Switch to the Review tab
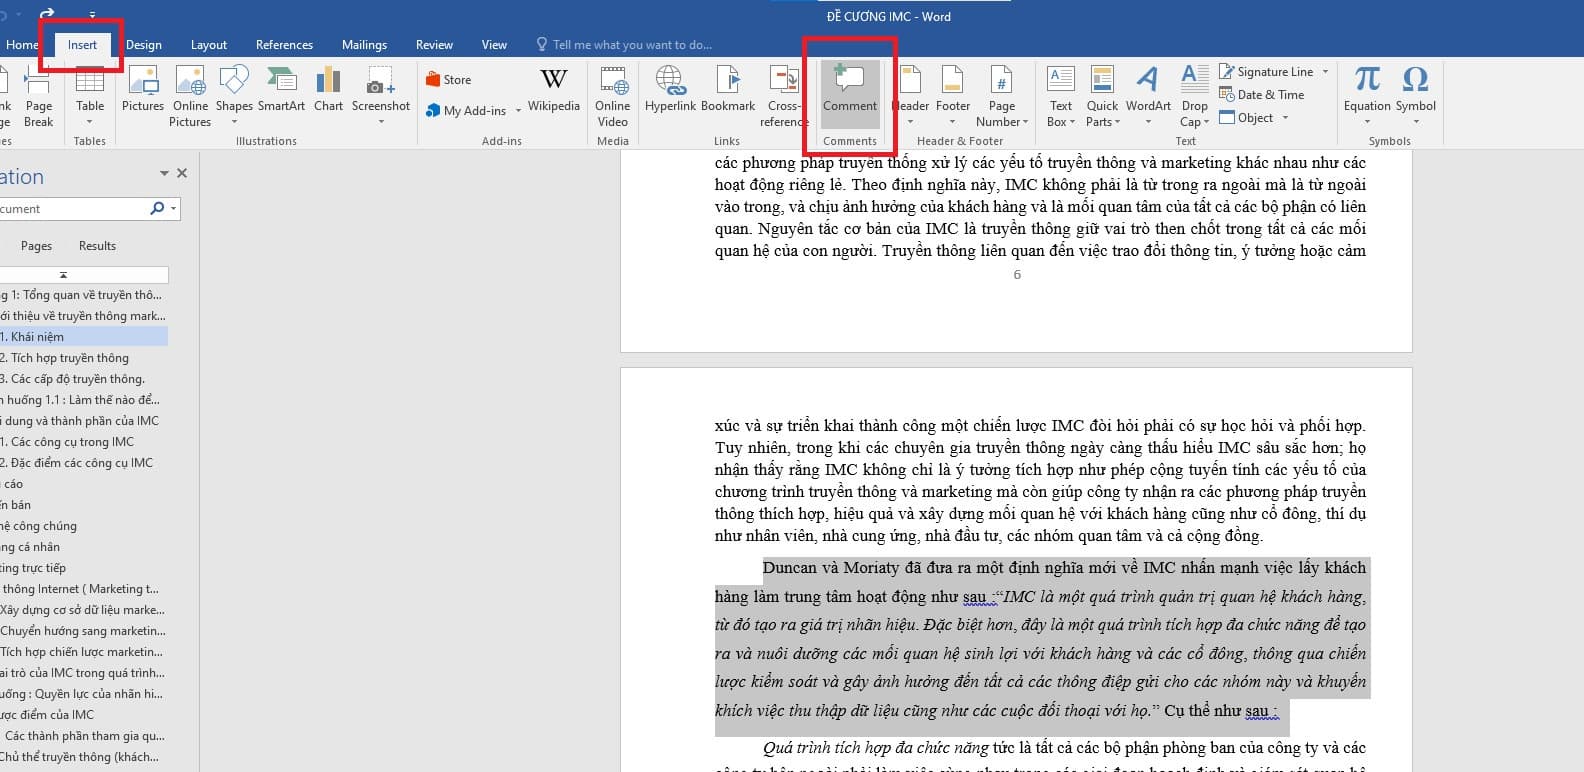Viewport: 1584px width, 772px height. pos(434,45)
